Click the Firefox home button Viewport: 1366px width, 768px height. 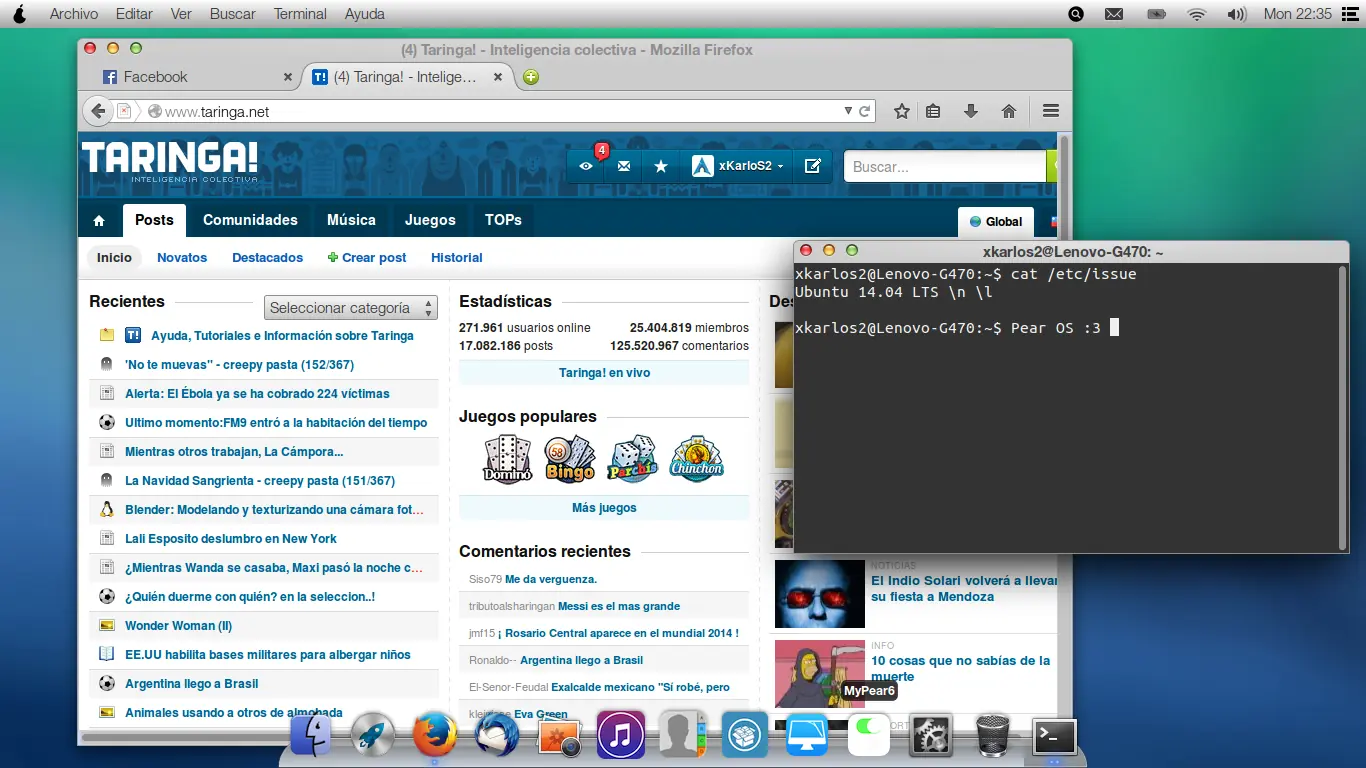coord(1009,111)
